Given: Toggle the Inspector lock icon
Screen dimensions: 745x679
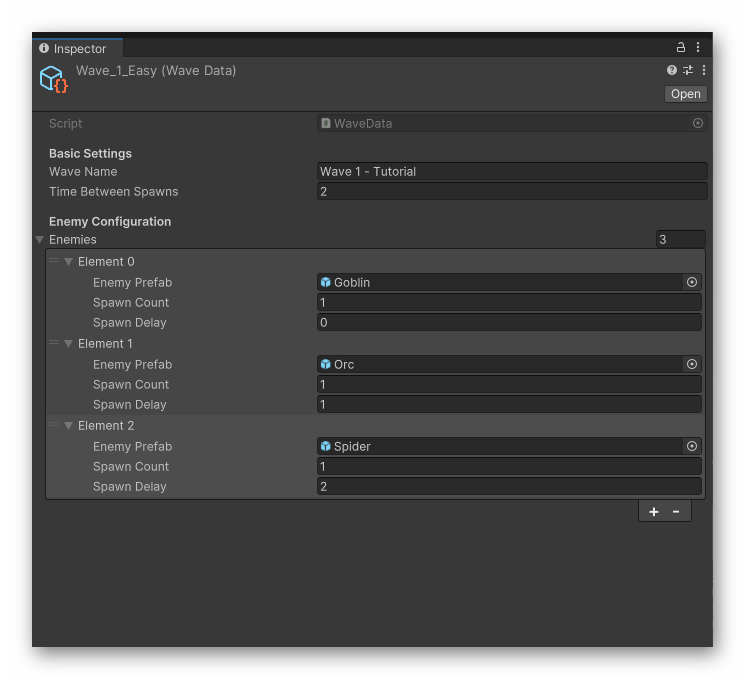Looking at the screenshot, I should point(681,47).
